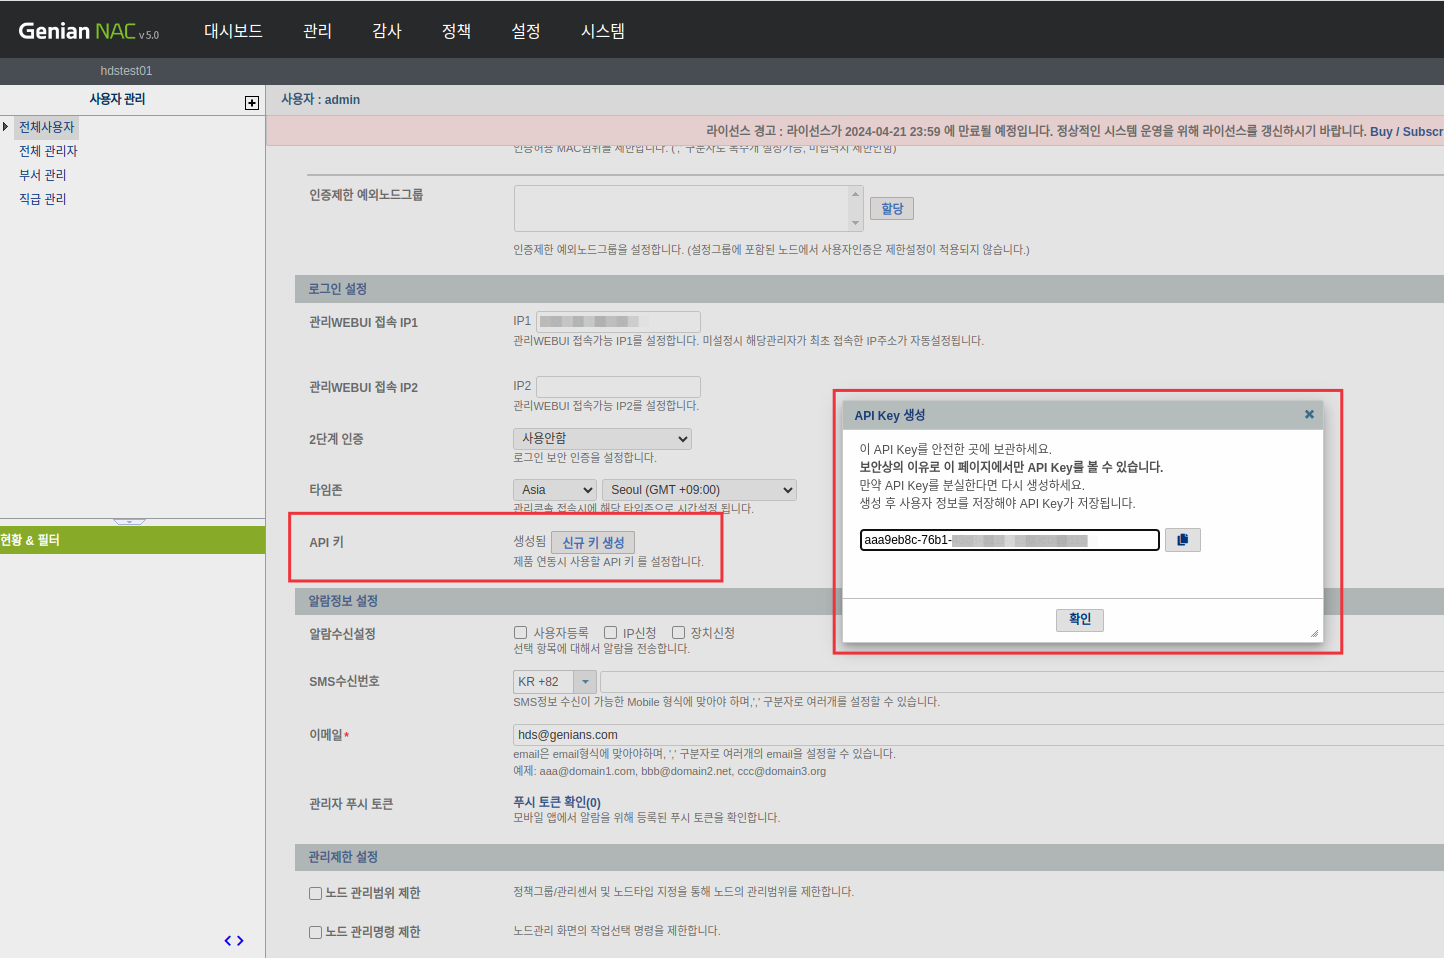Open the Seoul (GMT +09:00) timezone dropdown
The width and height of the screenshot is (1444, 960).
tap(698, 489)
